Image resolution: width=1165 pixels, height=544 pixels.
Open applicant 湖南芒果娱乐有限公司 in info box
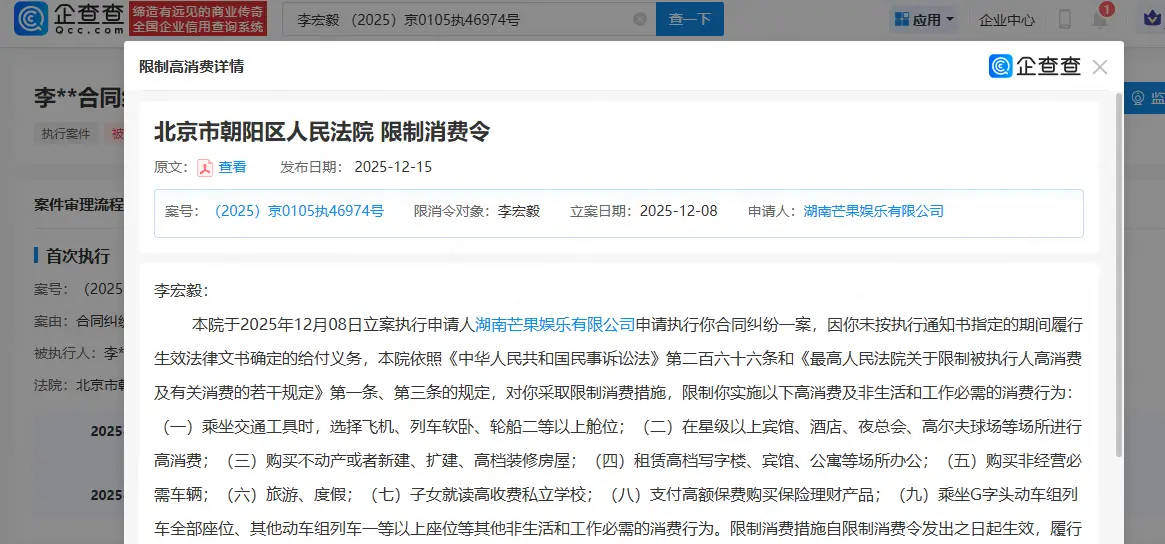(873, 211)
